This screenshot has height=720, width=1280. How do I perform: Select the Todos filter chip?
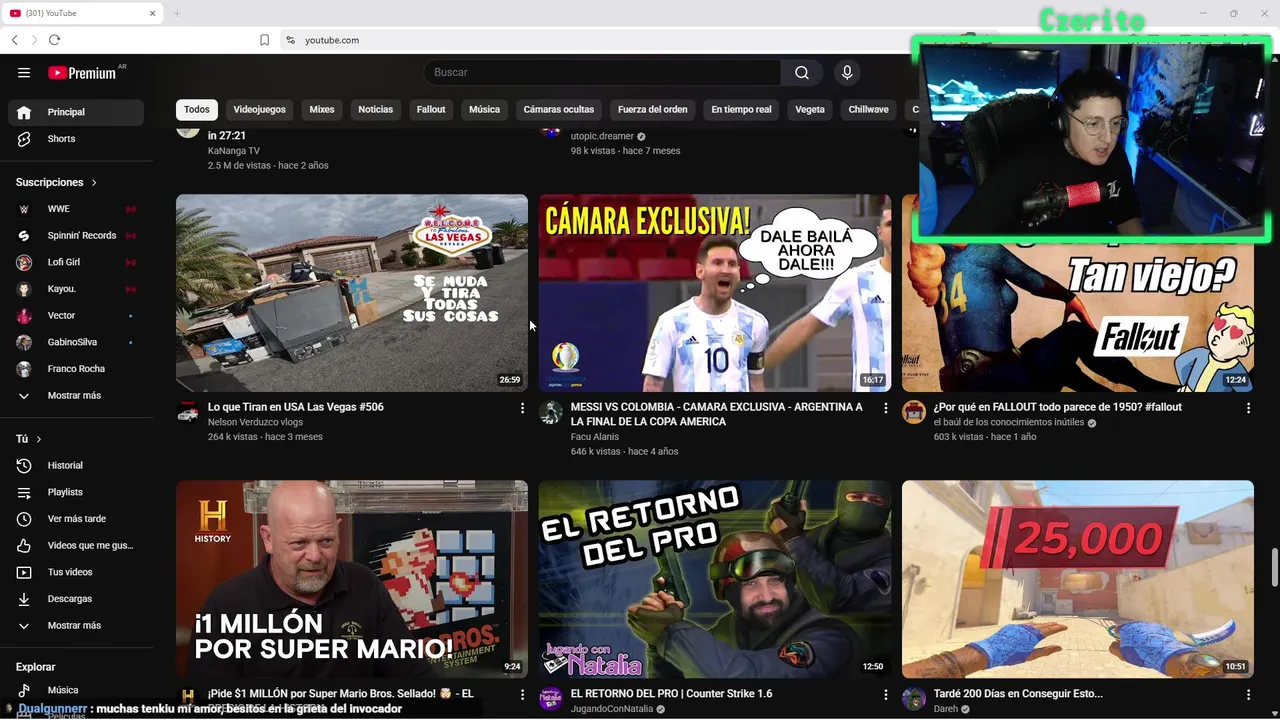click(197, 110)
